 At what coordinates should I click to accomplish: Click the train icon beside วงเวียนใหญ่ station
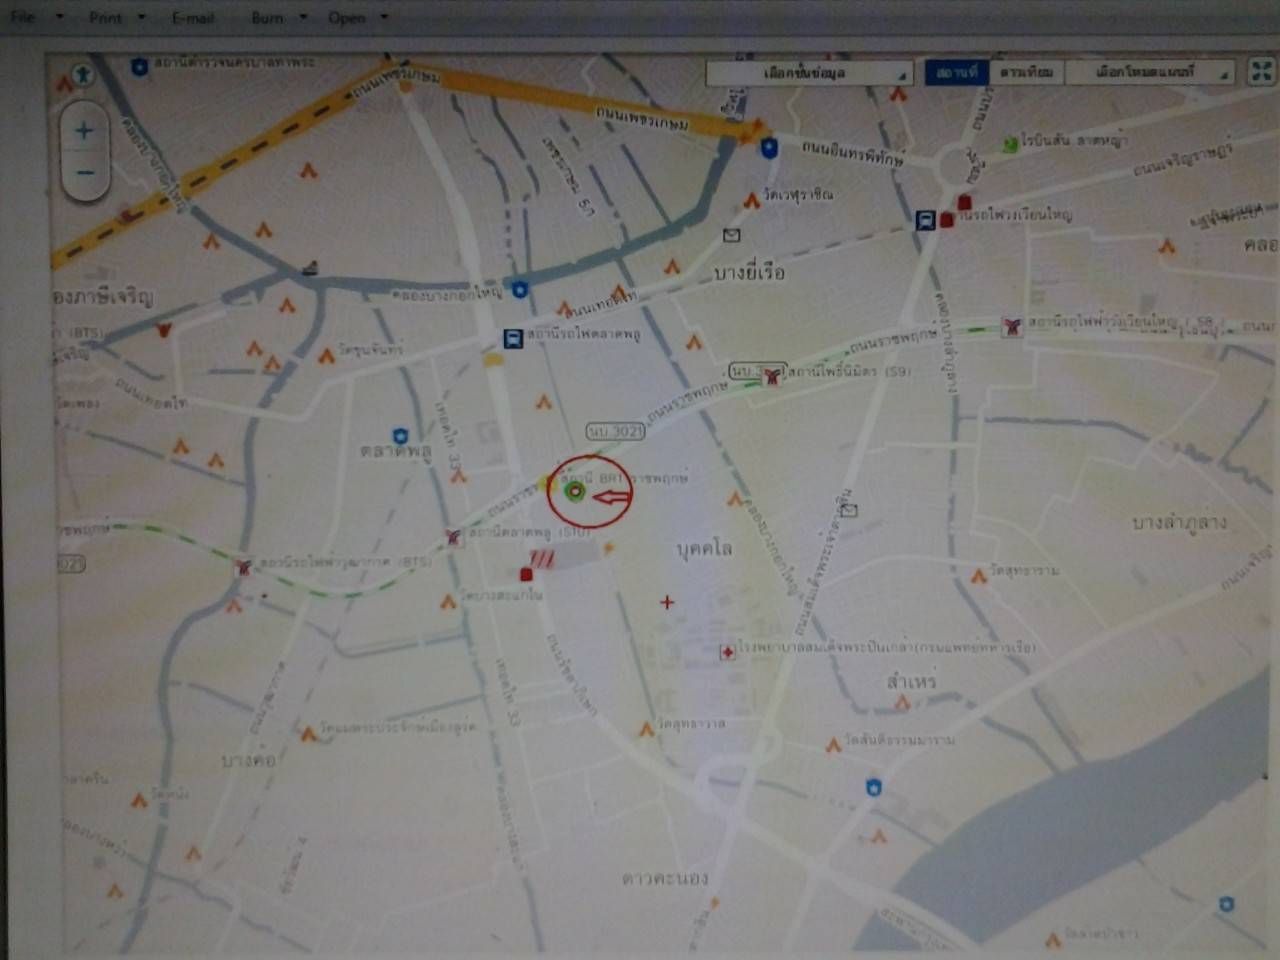click(x=925, y=220)
